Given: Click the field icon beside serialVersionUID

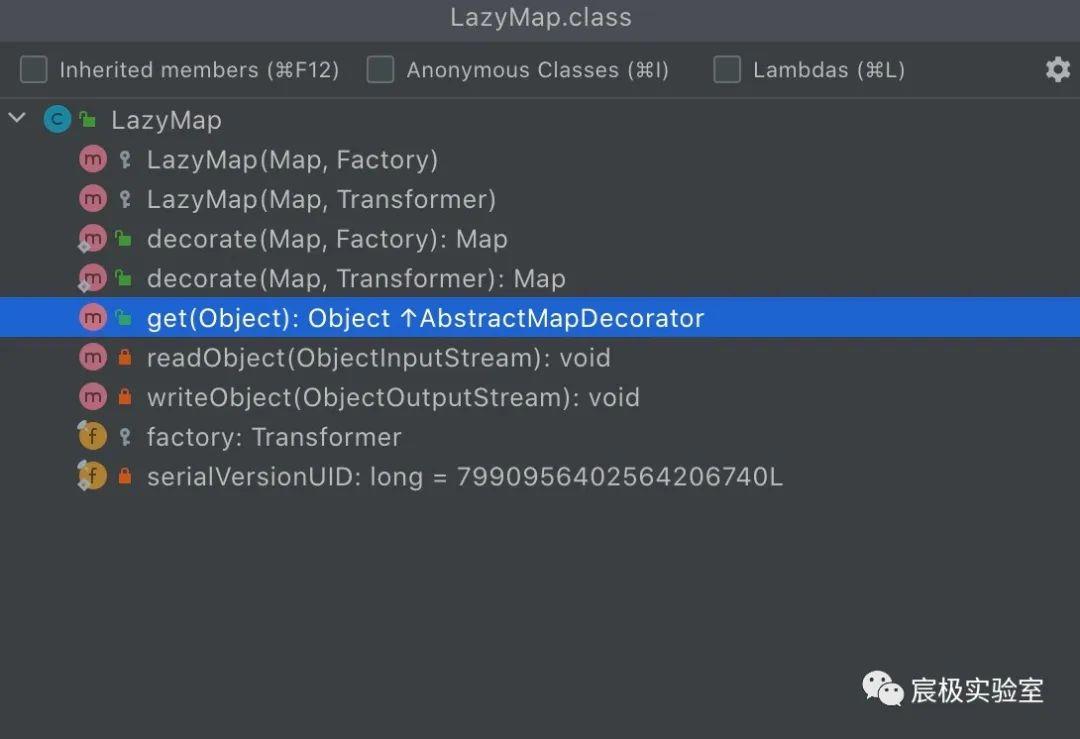Looking at the screenshot, I should pyautogui.click(x=92, y=476).
